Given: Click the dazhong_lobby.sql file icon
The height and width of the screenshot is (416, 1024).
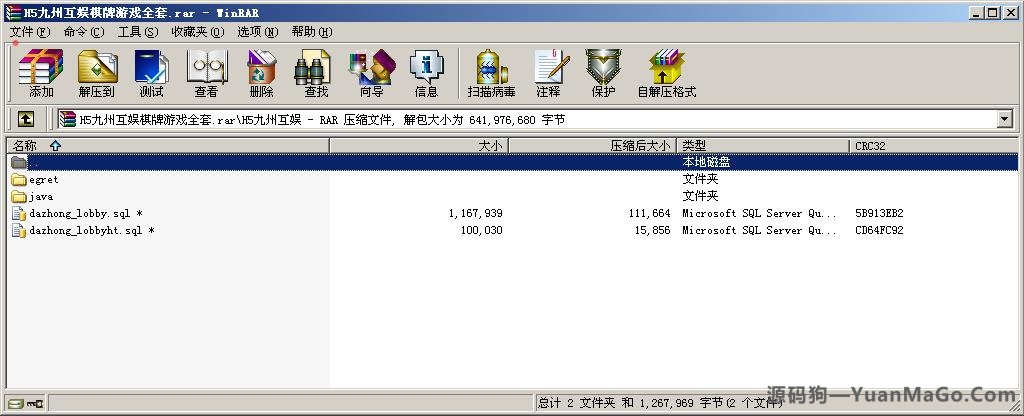Looking at the screenshot, I should (19, 214).
